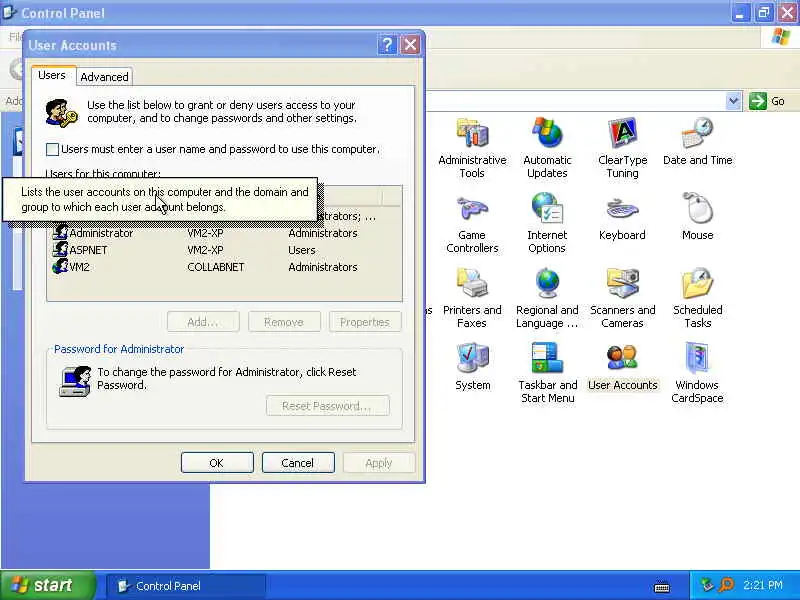This screenshot has height=600, width=800.
Task: Open System properties icon
Action: [472, 366]
